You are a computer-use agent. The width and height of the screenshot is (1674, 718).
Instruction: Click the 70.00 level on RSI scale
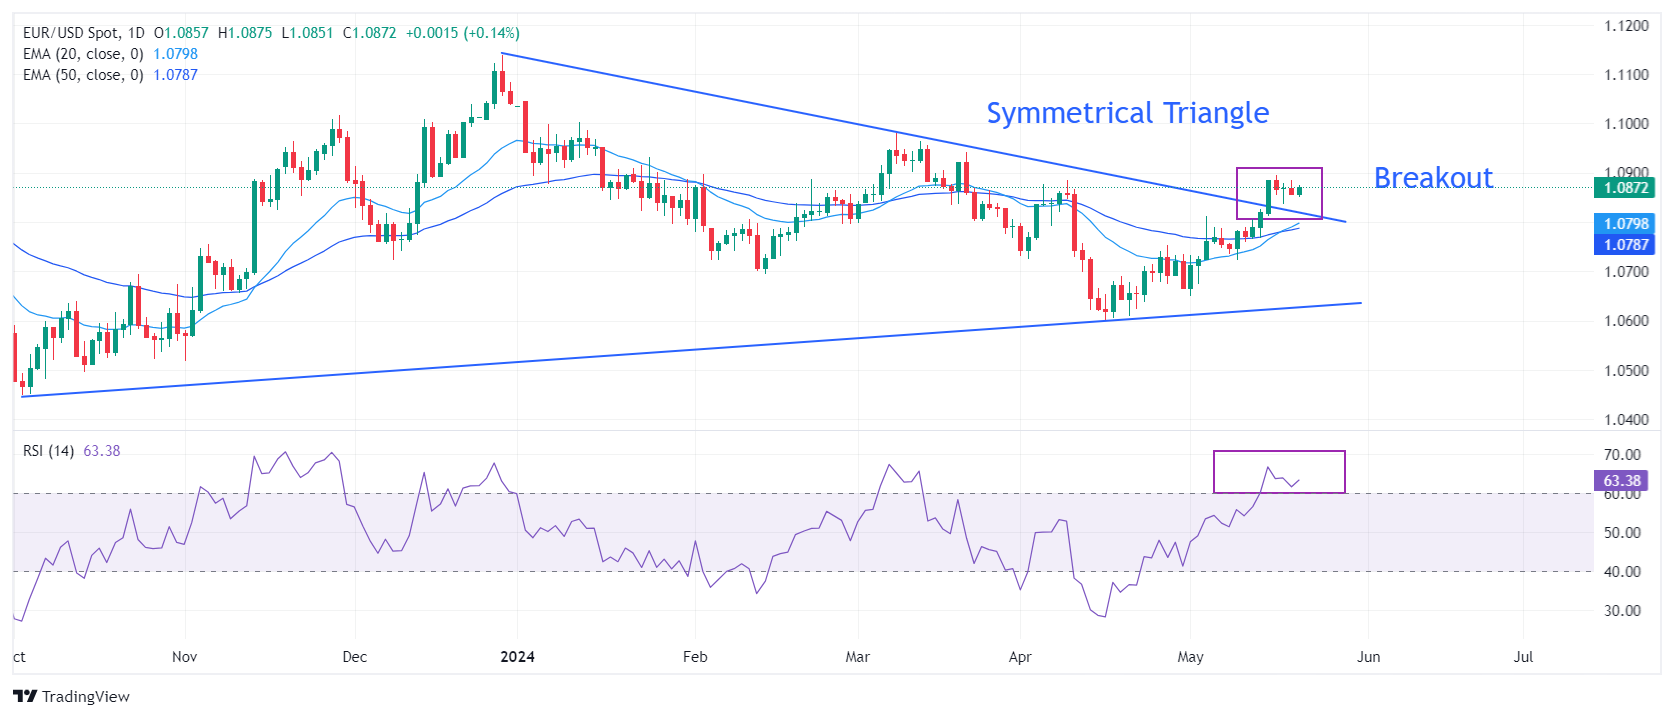pyautogui.click(x=1621, y=455)
